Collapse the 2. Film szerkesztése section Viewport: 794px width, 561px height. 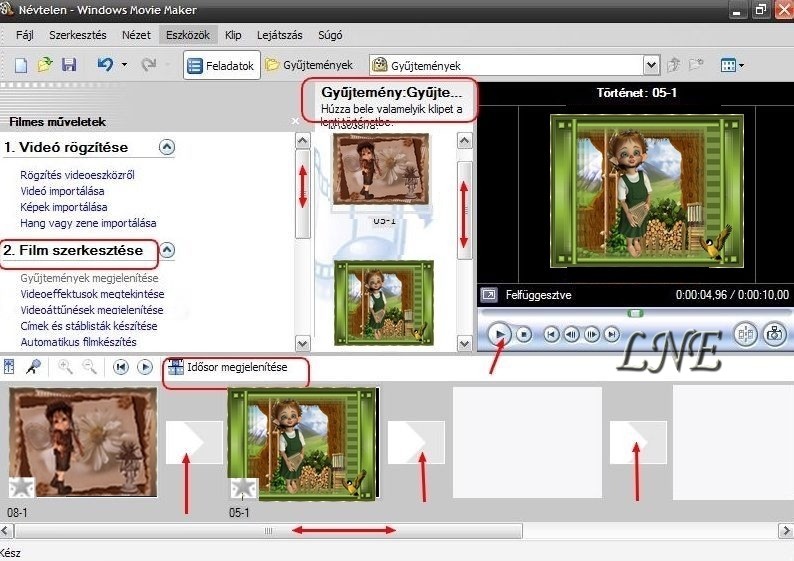coord(167,250)
